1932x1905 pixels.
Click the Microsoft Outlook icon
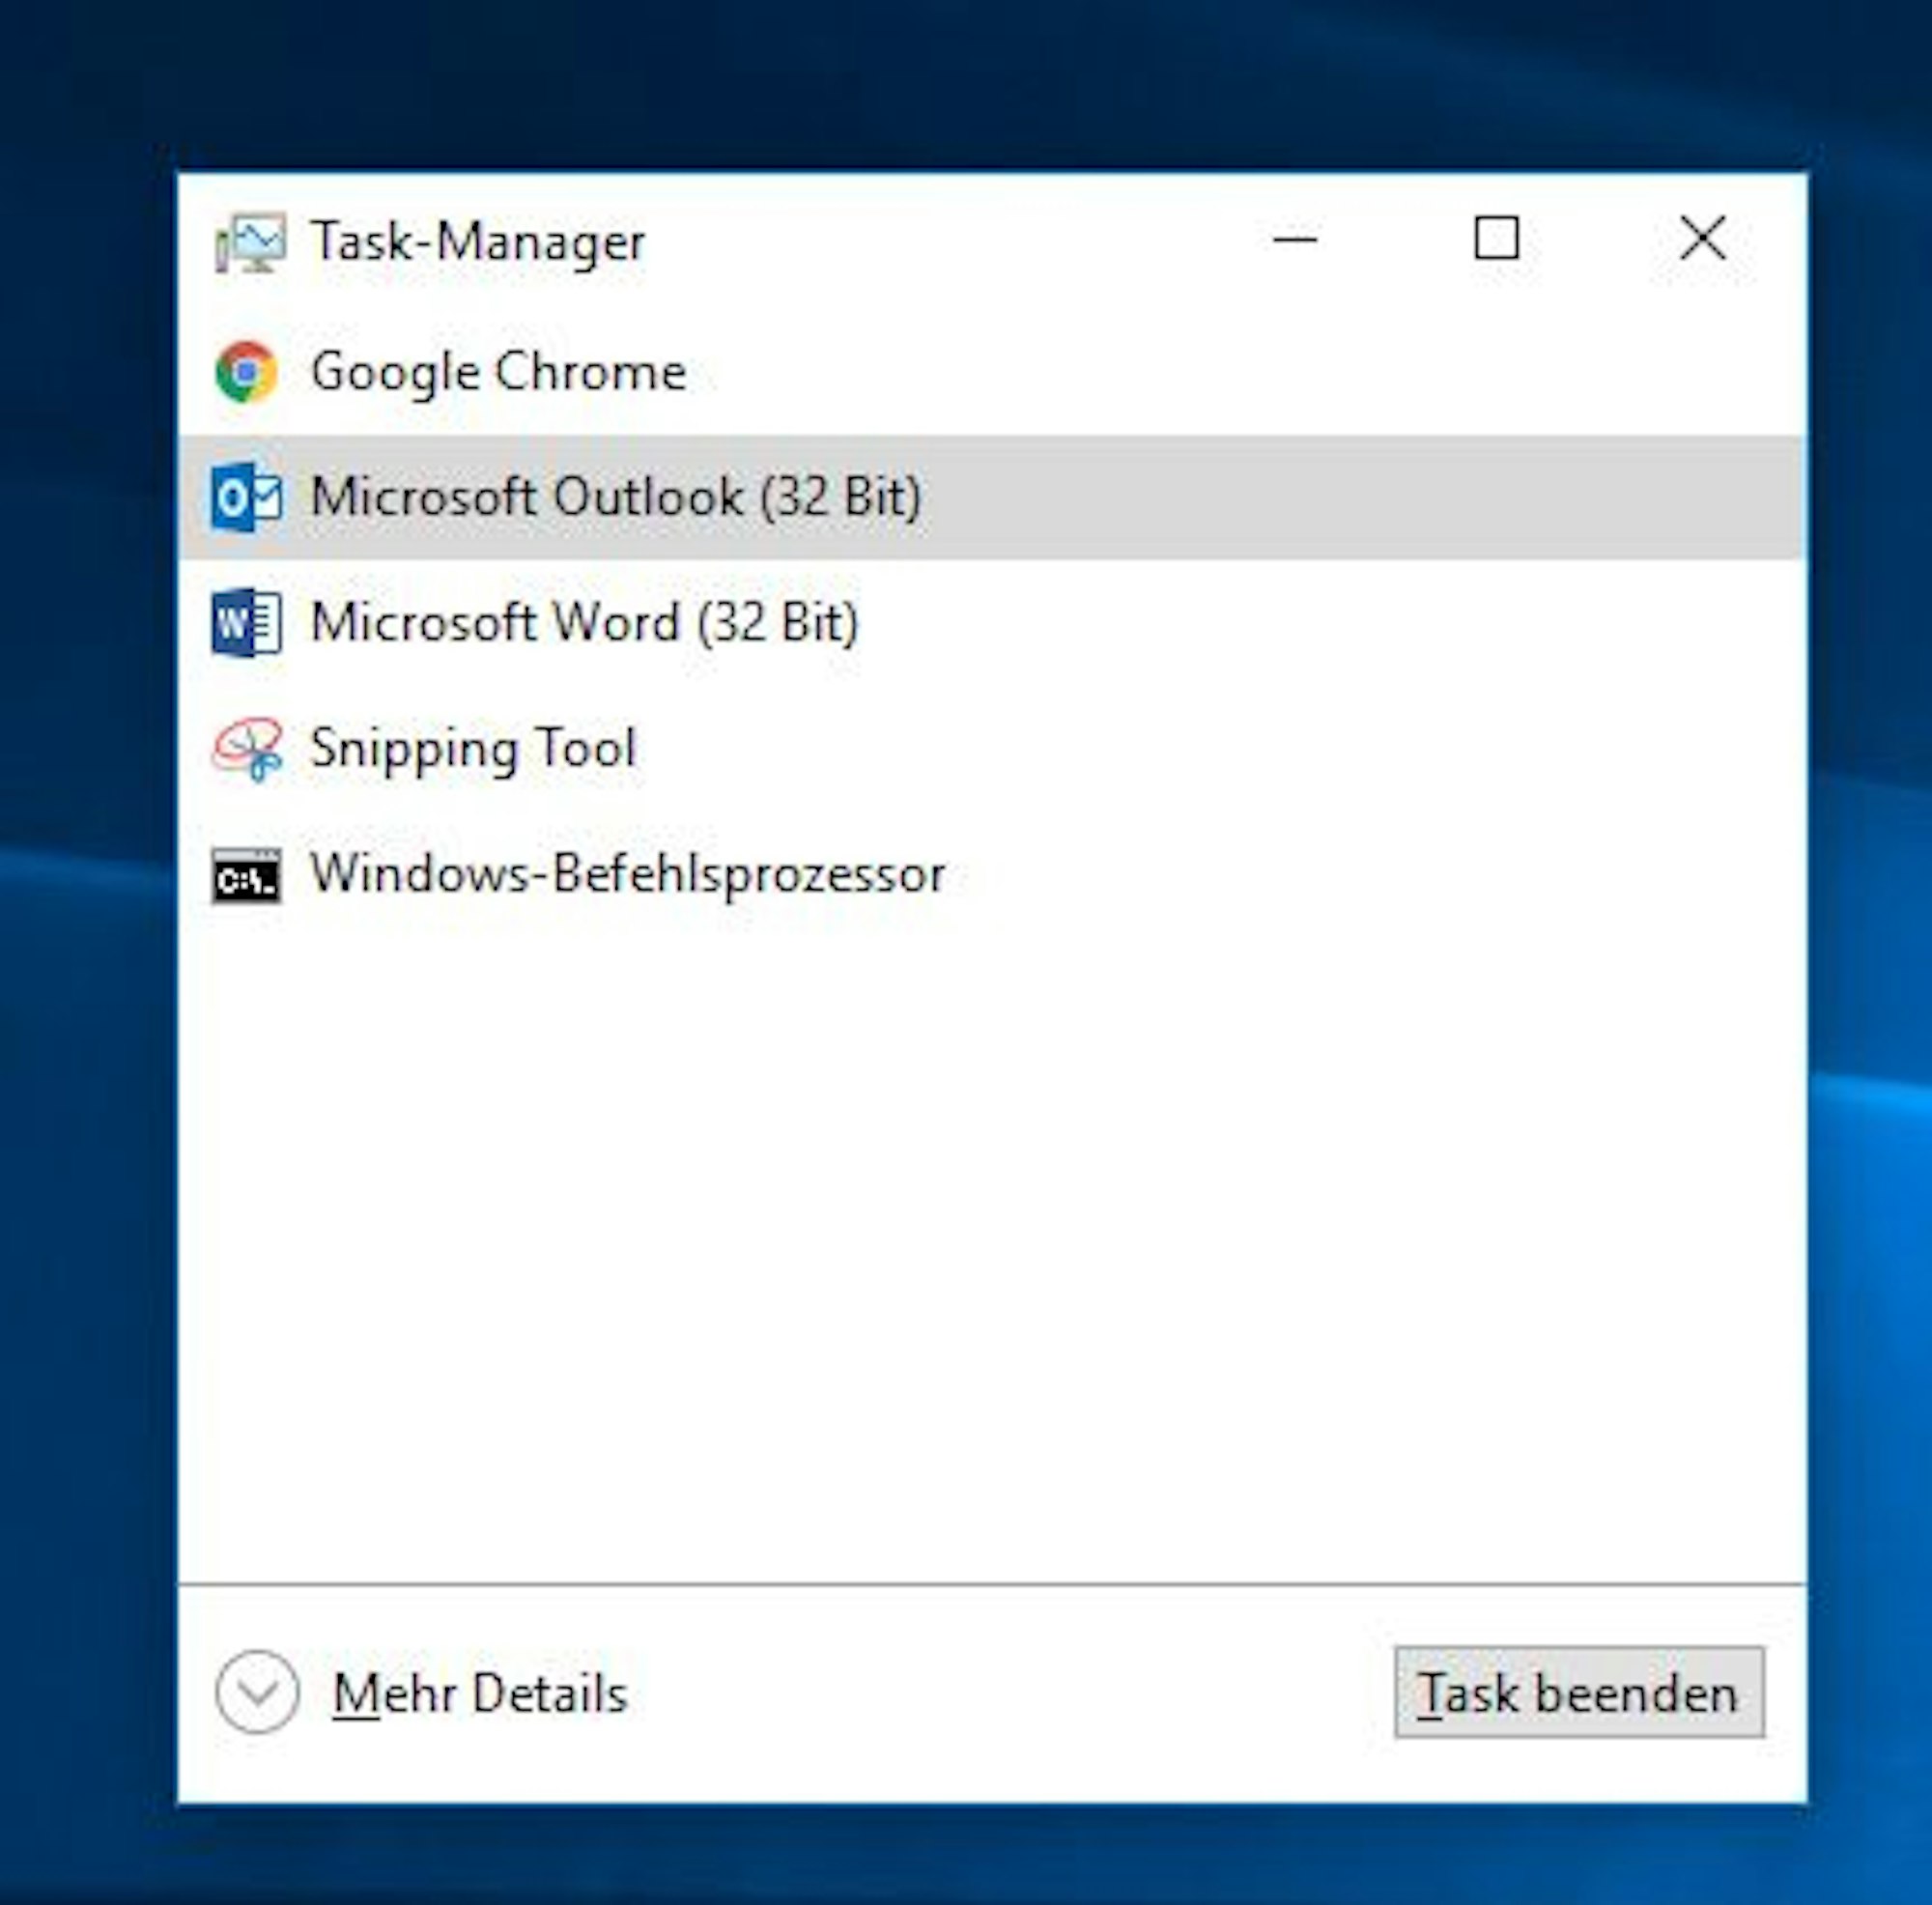[x=246, y=497]
